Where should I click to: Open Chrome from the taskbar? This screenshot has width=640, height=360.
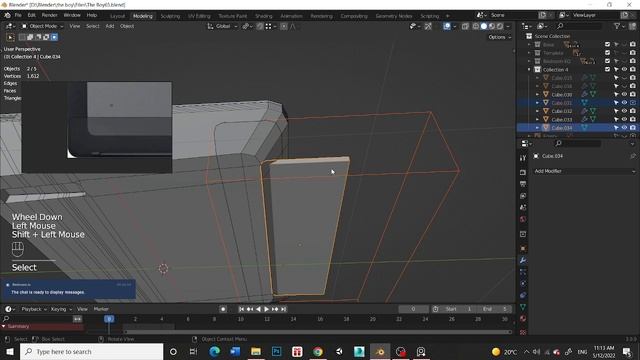(x=318, y=351)
